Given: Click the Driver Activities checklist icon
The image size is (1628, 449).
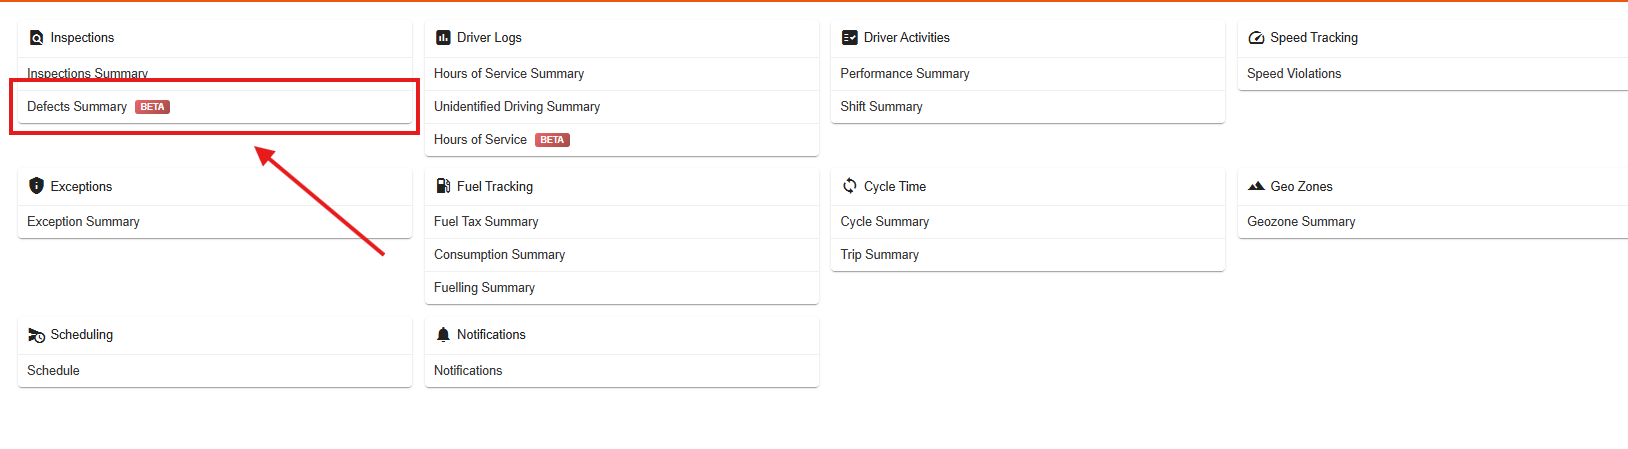Looking at the screenshot, I should 850,38.
